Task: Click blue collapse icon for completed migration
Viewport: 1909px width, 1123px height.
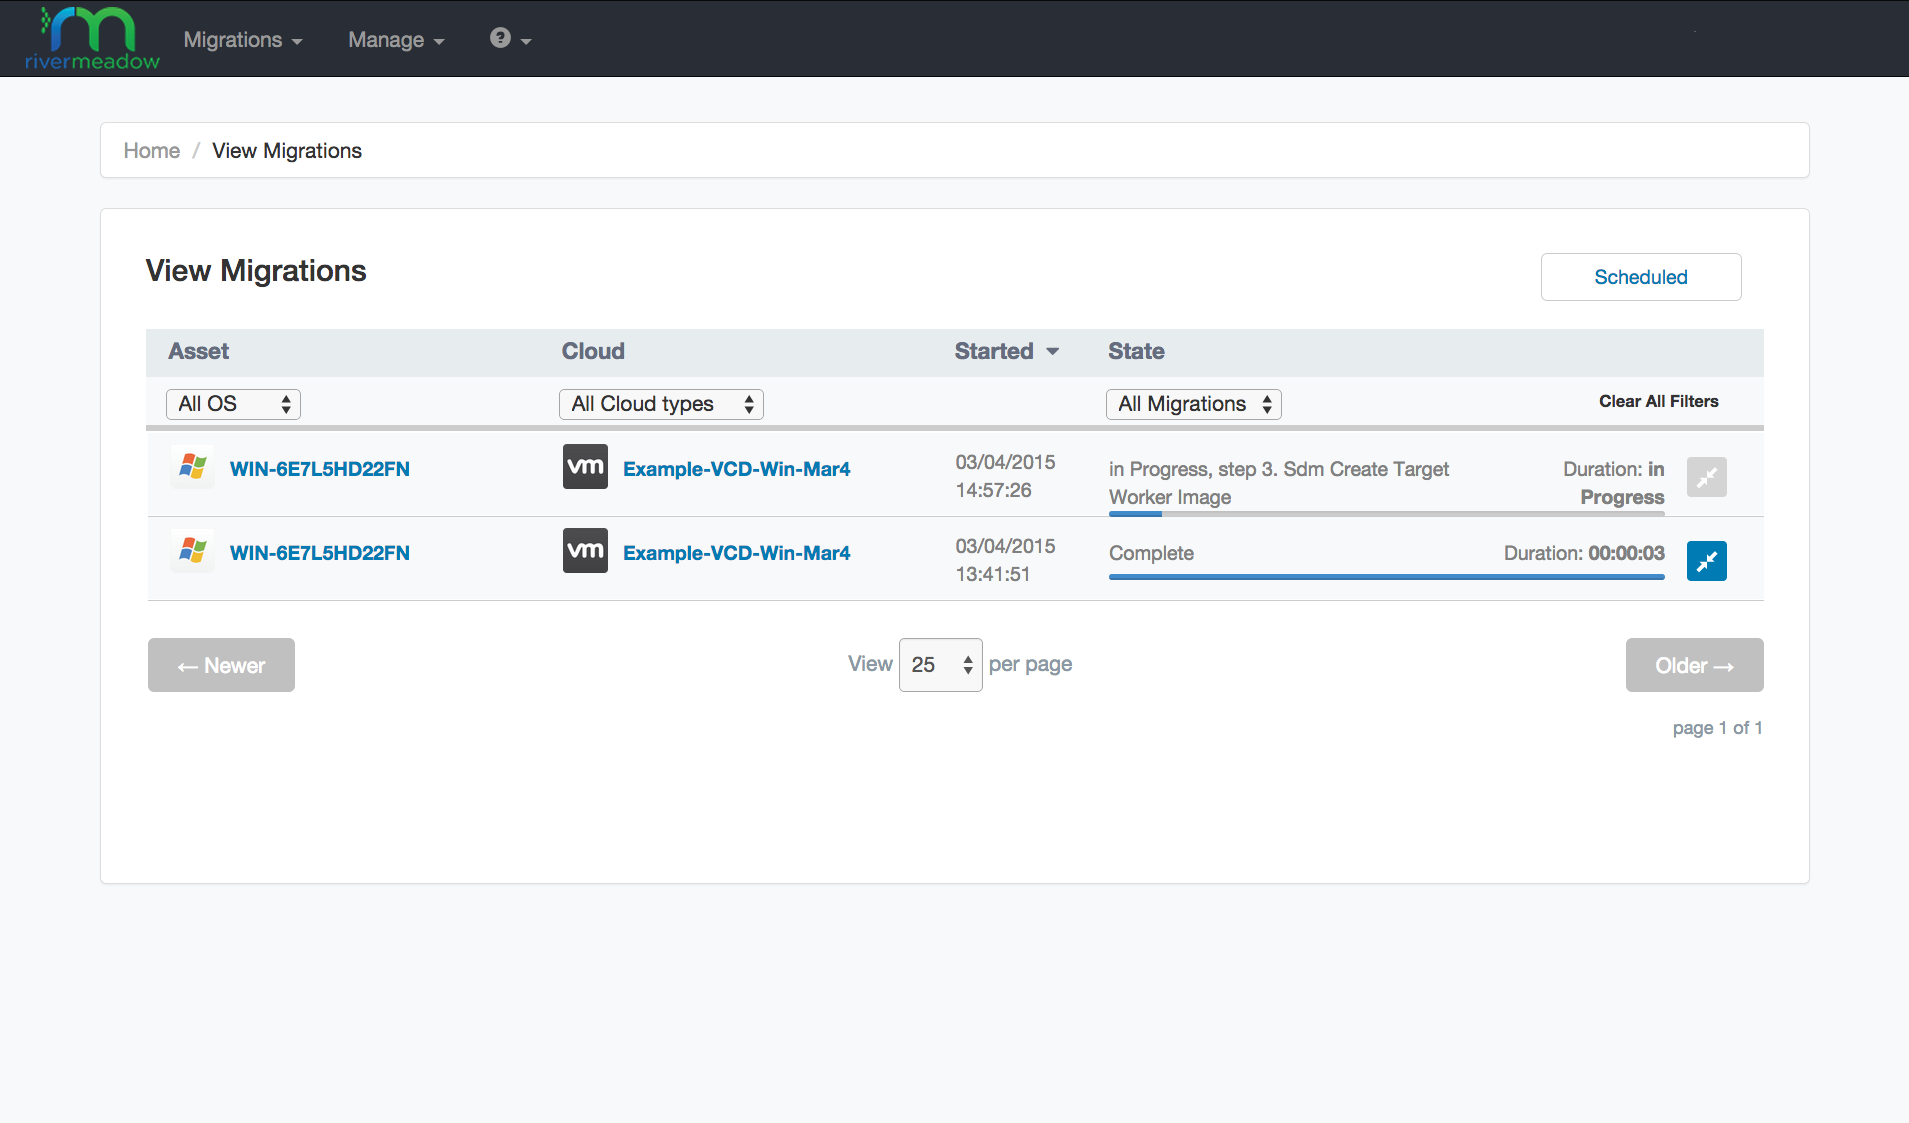Action: coord(1706,561)
